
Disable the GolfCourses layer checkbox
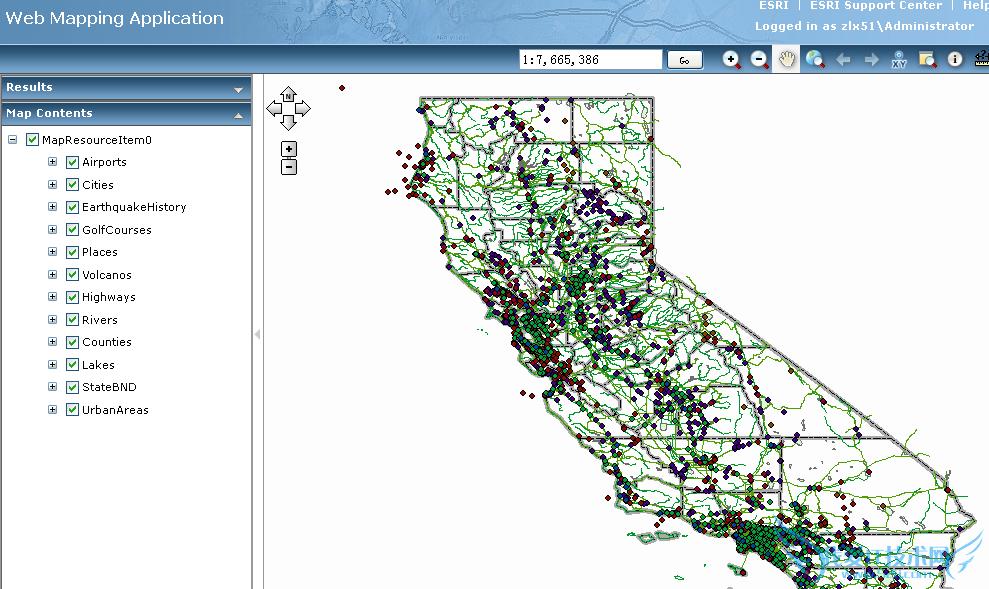[x=73, y=230]
